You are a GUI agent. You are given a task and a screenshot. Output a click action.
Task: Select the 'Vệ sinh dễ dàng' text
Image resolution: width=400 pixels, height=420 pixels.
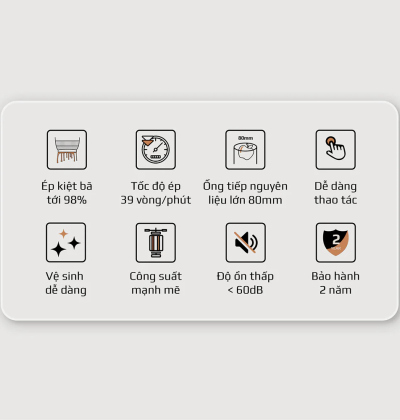[66, 283]
